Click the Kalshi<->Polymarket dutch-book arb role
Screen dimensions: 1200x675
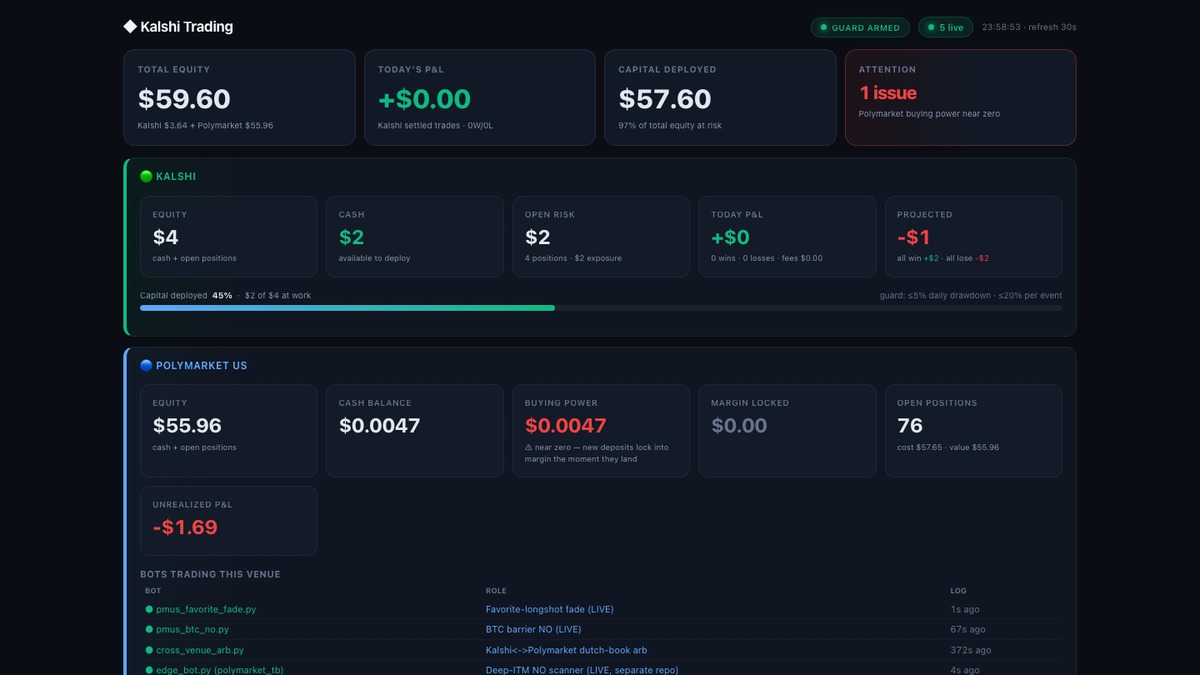pyautogui.click(x=566, y=650)
